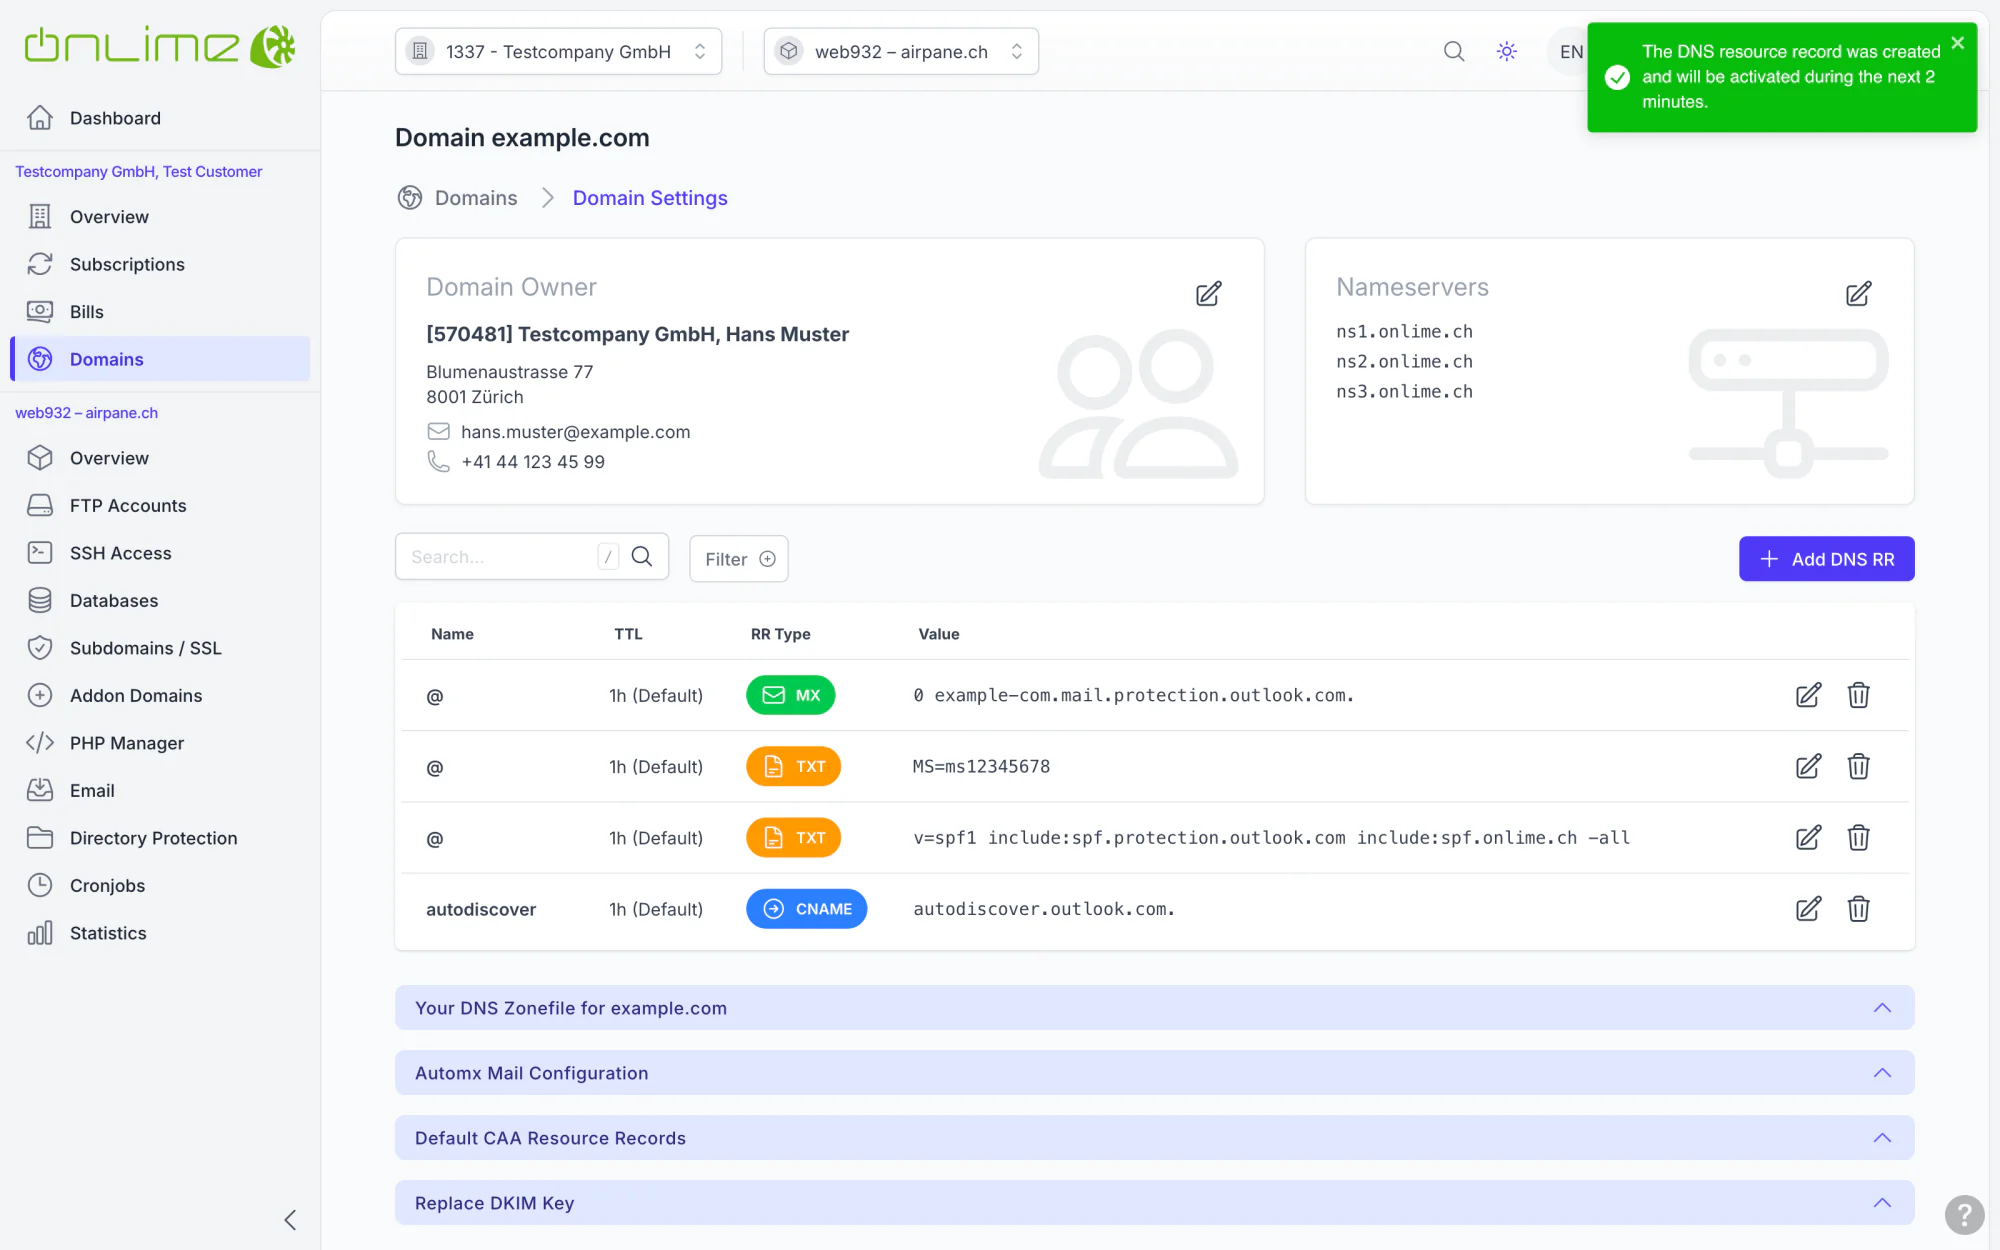Open the help question mark button
2000x1250 pixels.
coord(1964,1215)
